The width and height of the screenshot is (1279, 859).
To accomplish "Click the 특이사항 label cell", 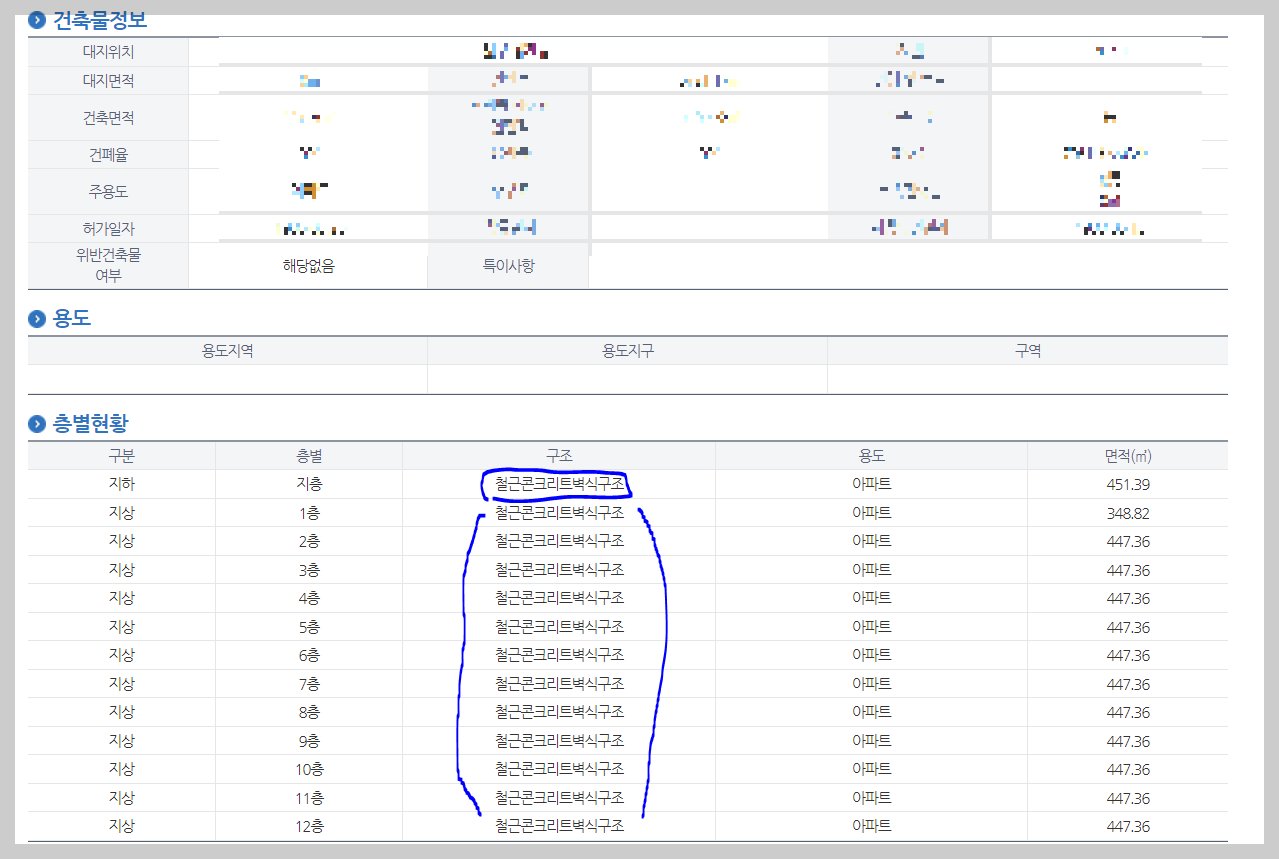I will click(x=508, y=267).
